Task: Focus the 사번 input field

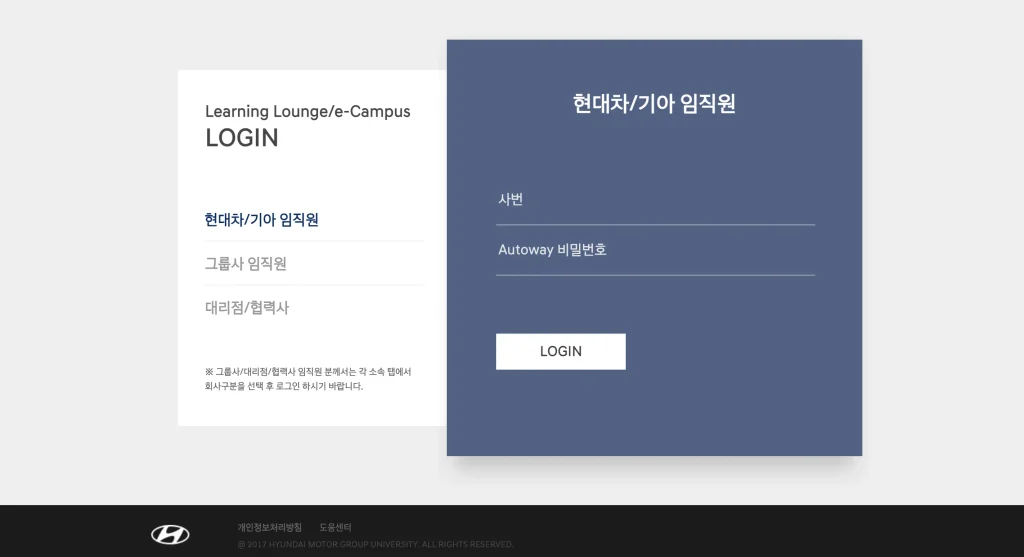Action: [x=655, y=200]
